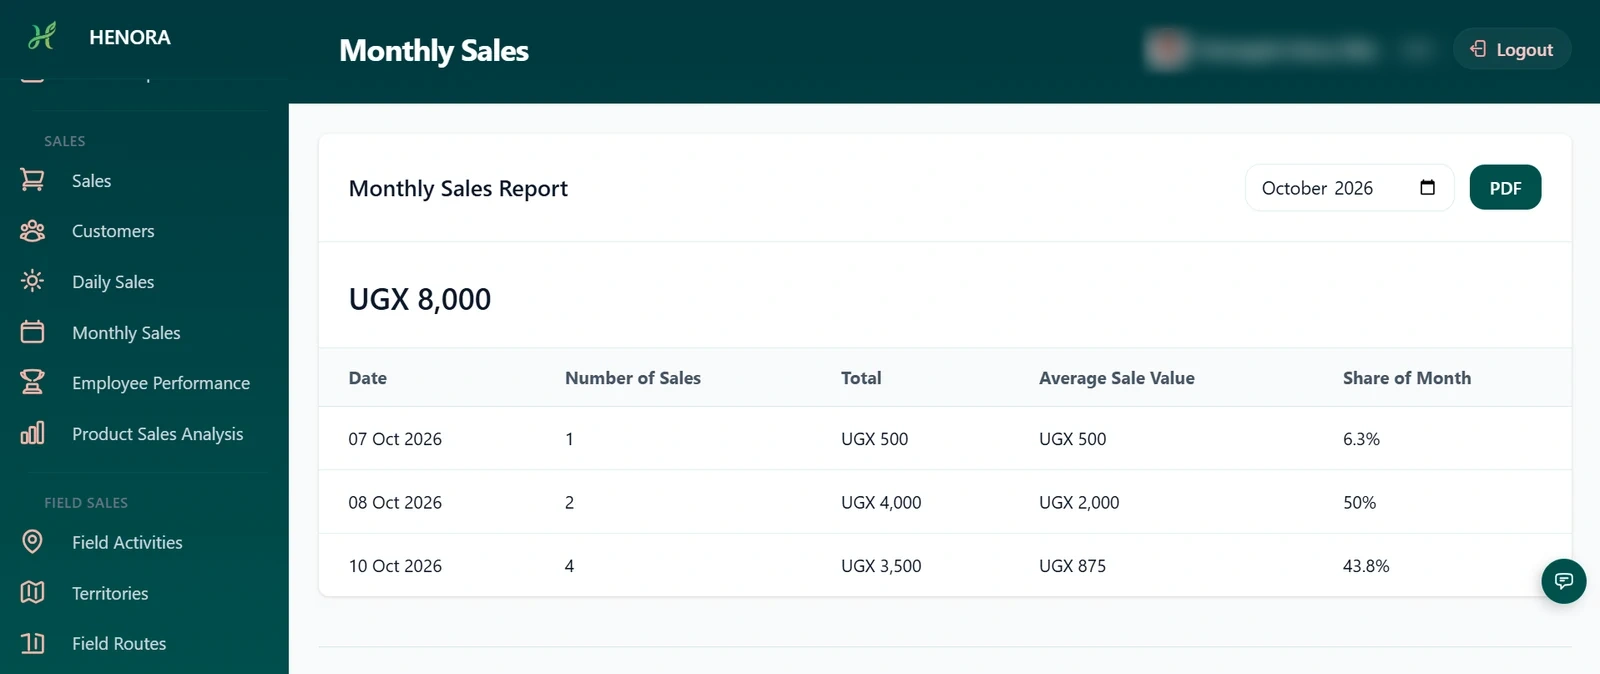Click the Employee Performance trophy icon

32,382
